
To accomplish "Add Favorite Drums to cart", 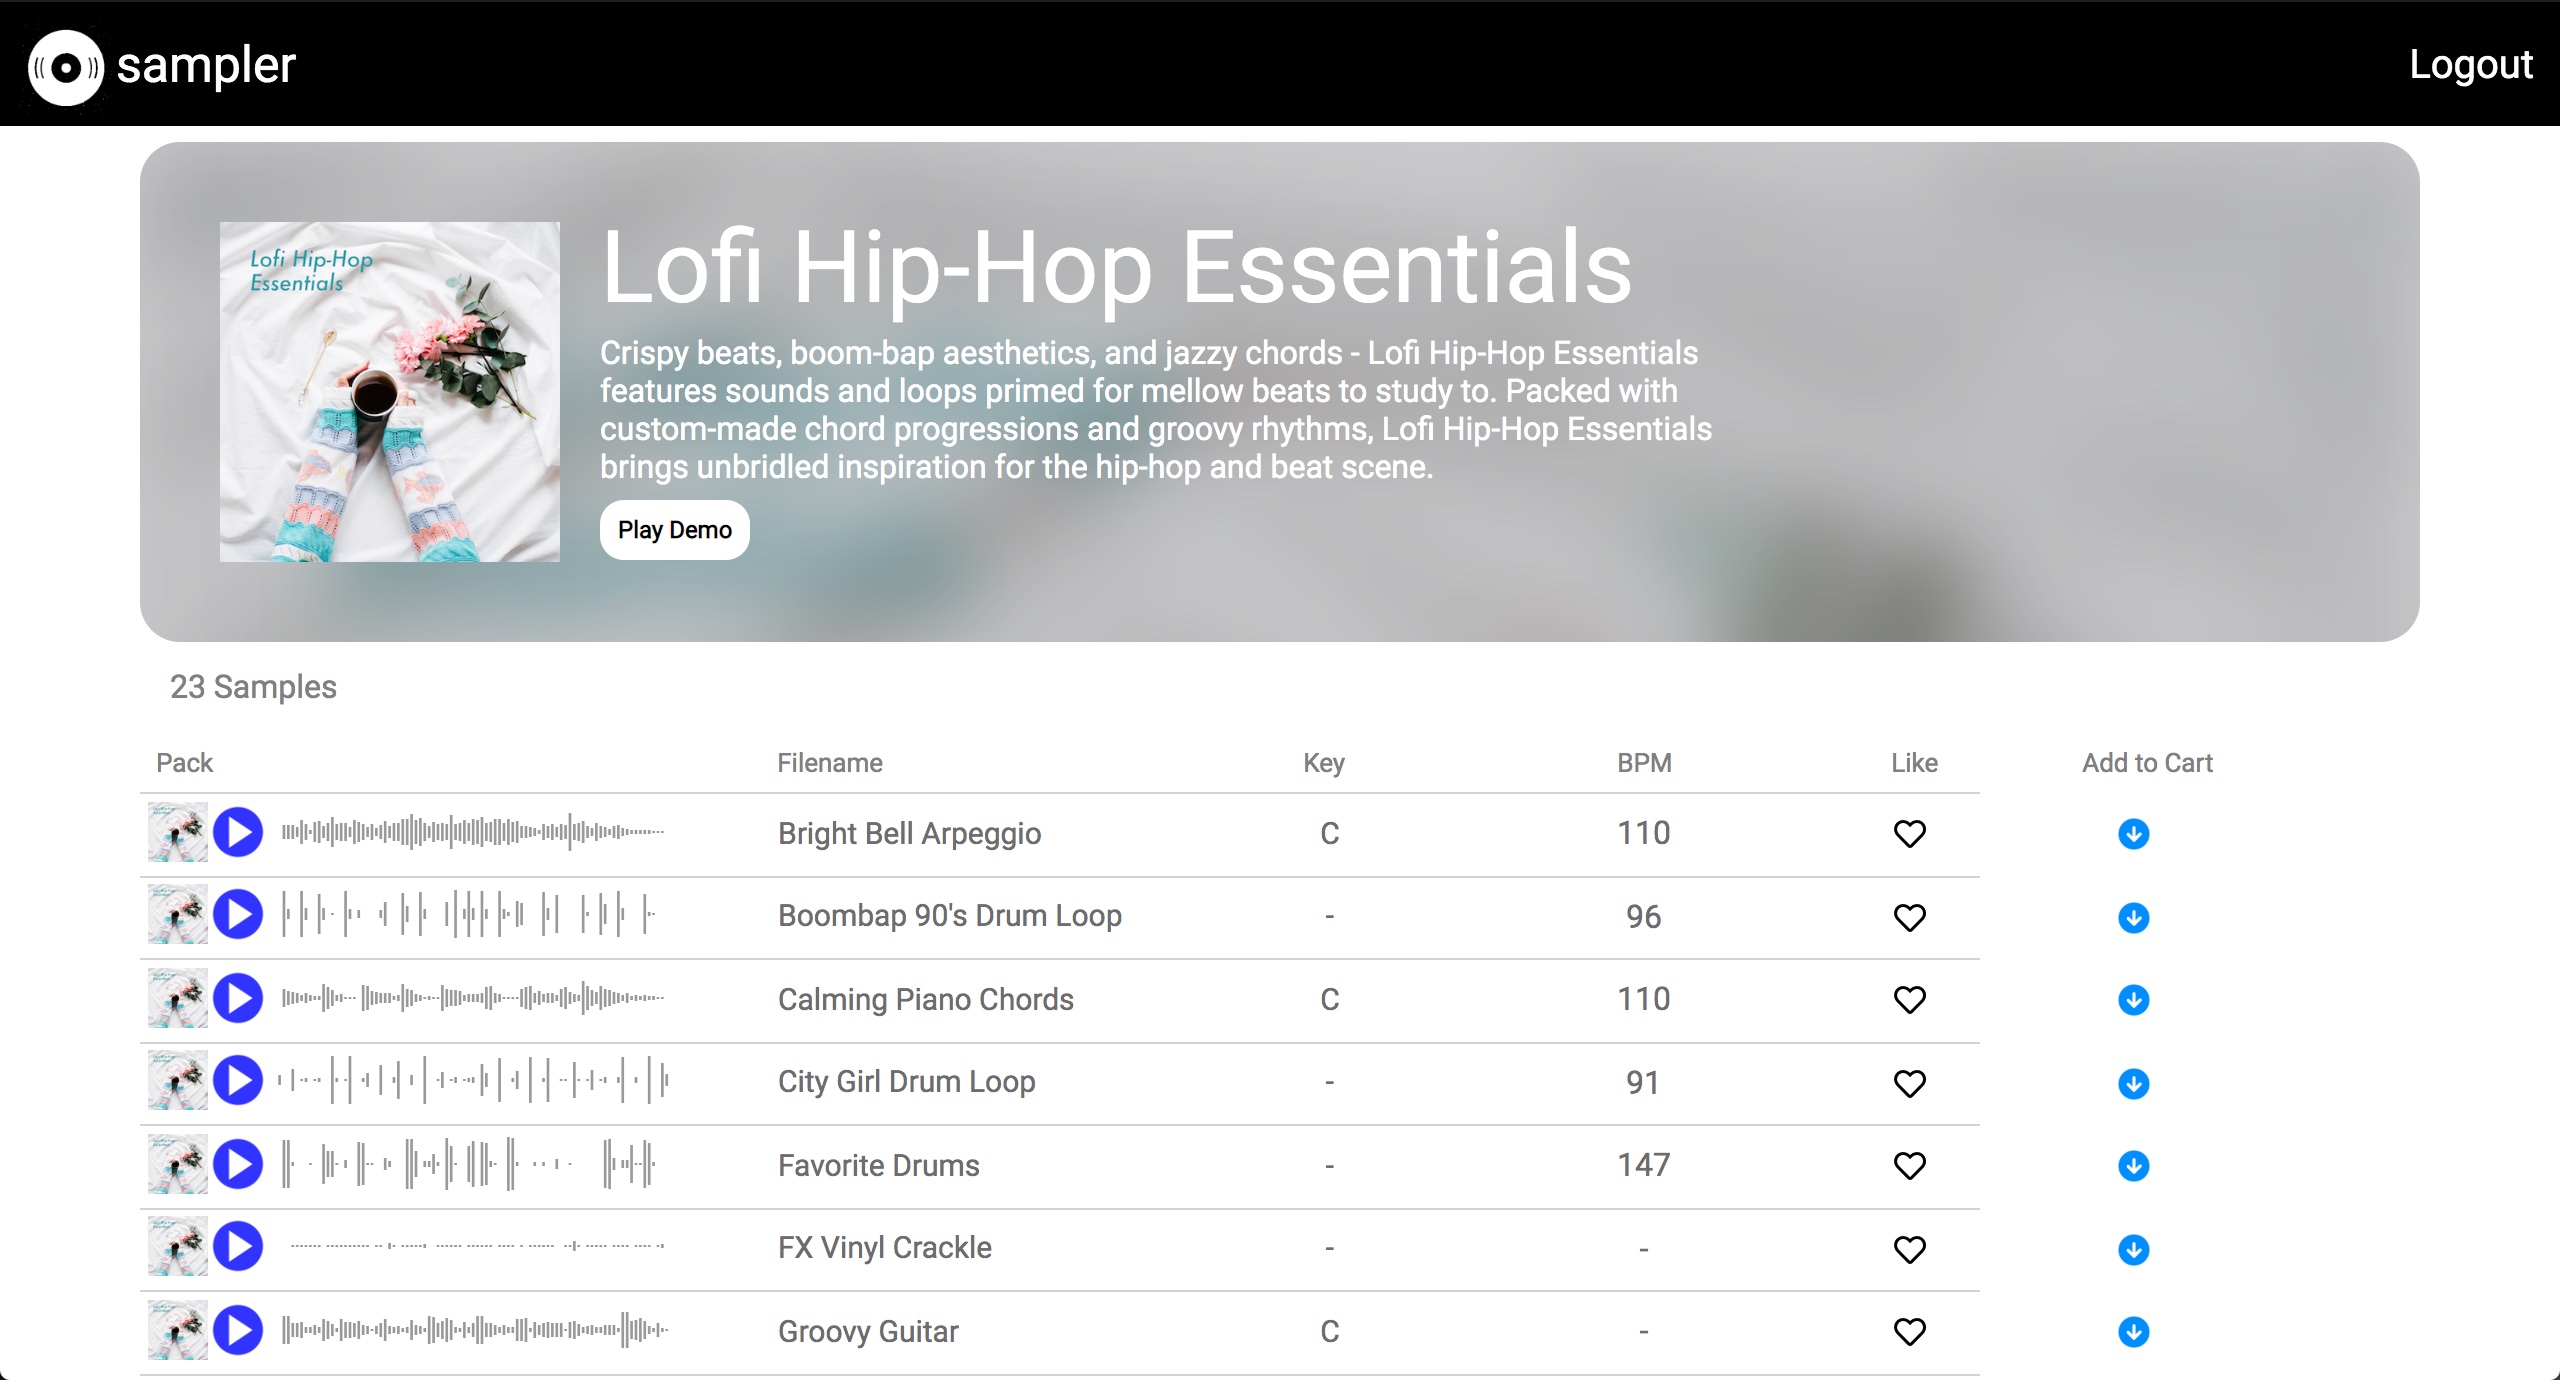I will point(2134,1166).
